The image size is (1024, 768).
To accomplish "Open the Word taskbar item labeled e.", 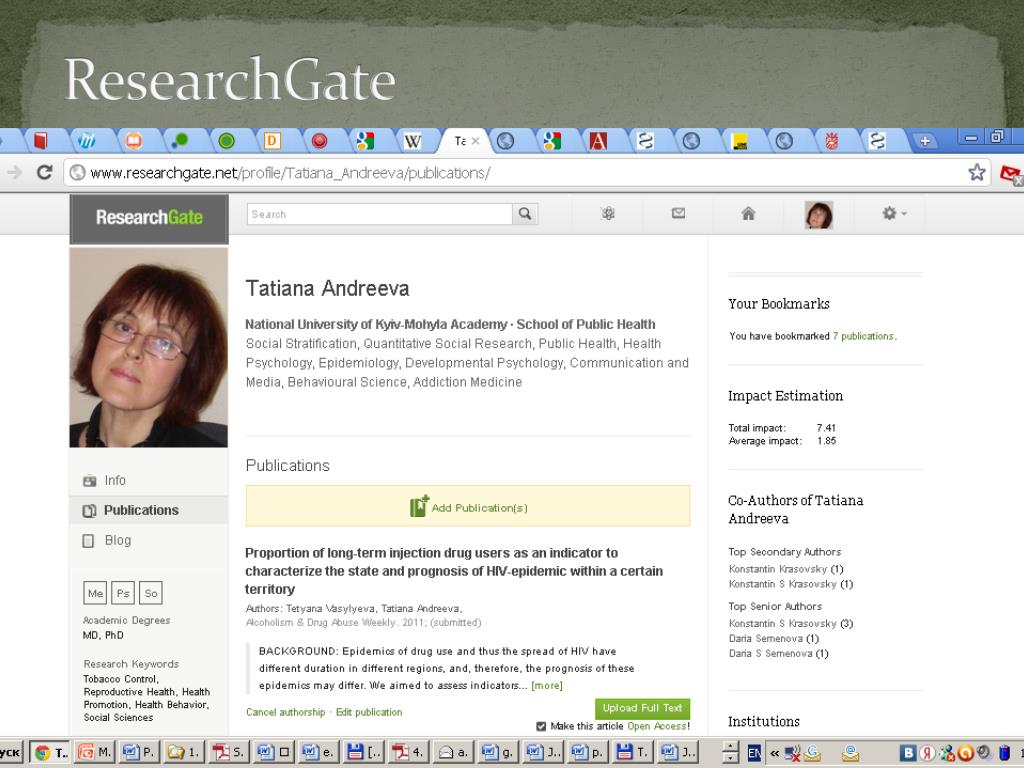I will [x=319, y=752].
